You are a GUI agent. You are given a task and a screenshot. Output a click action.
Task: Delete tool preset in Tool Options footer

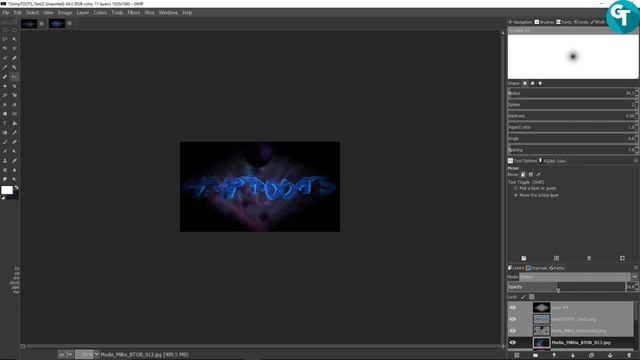(589, 258)
